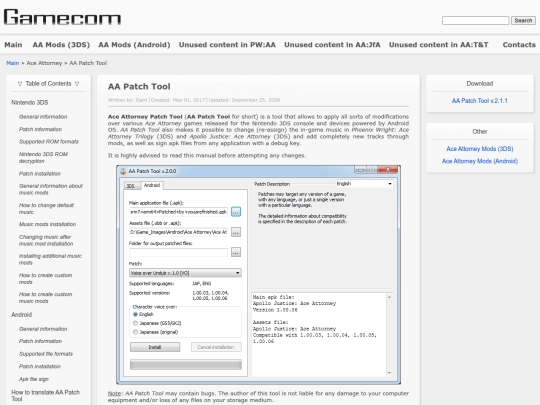The image size is (540, 405).
Task: Select Japanese (GS5/GK2) voice over option
Action: click(135, 323)
